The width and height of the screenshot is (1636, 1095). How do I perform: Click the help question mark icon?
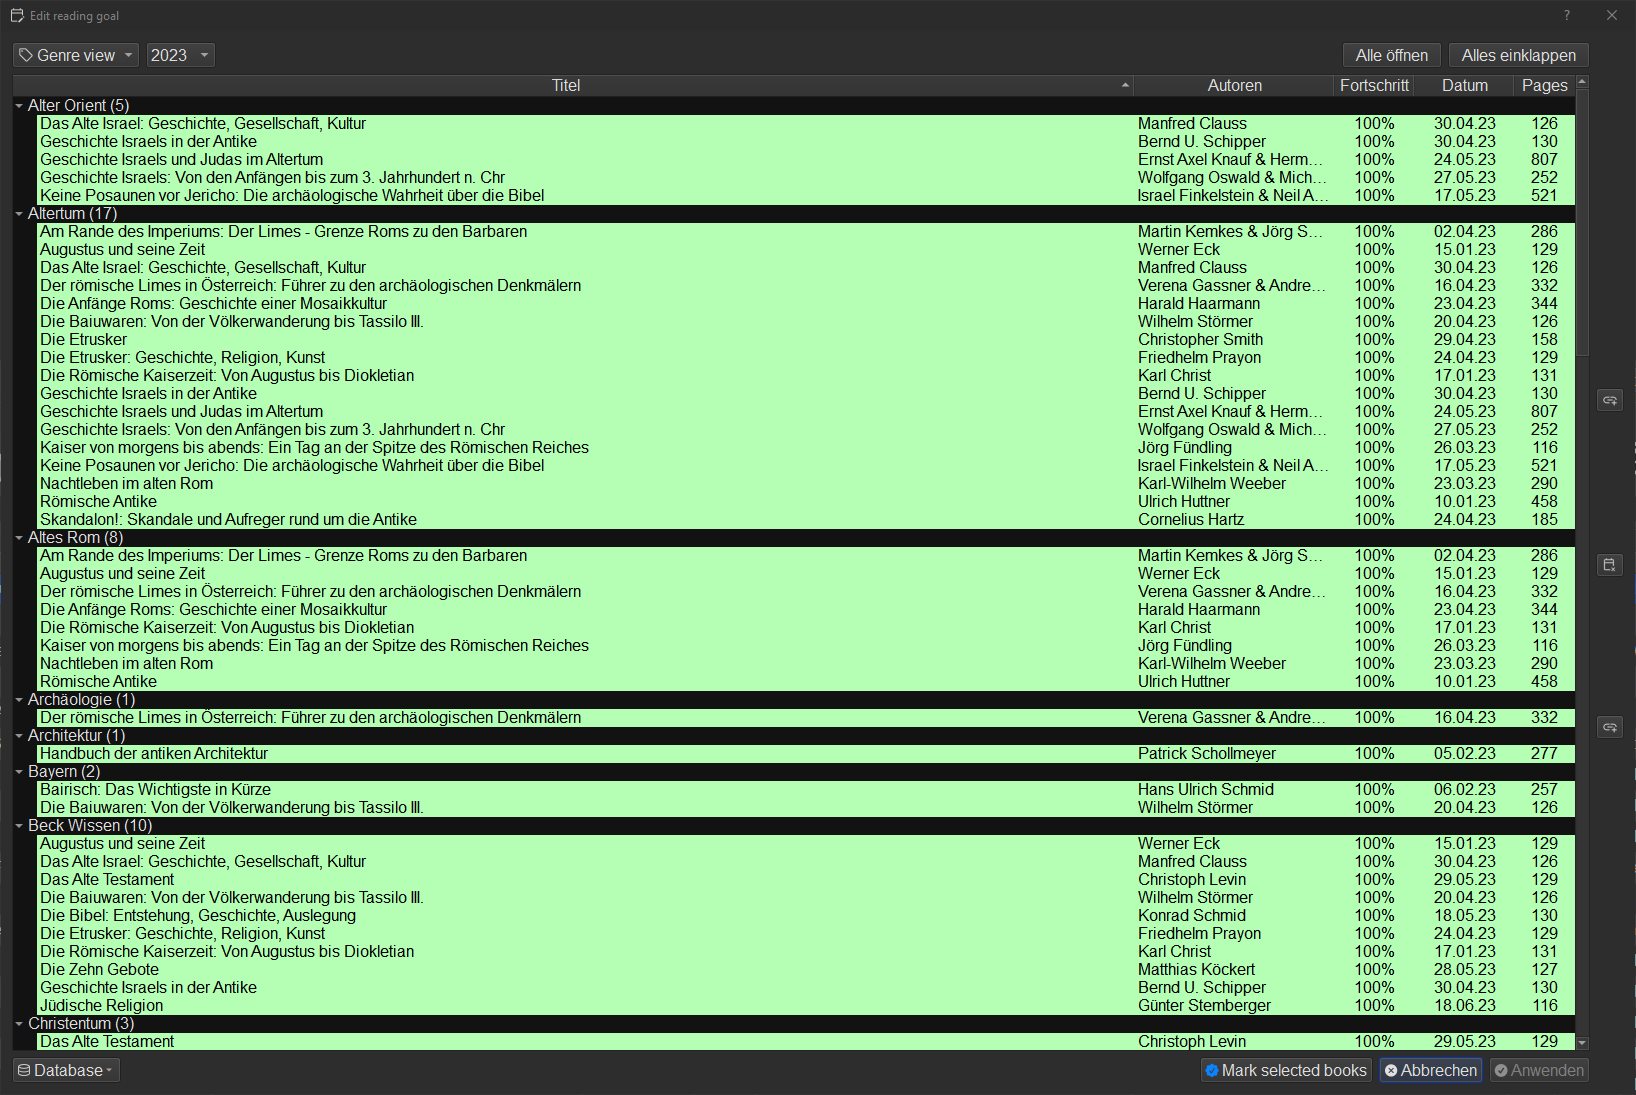(1567, 15)
